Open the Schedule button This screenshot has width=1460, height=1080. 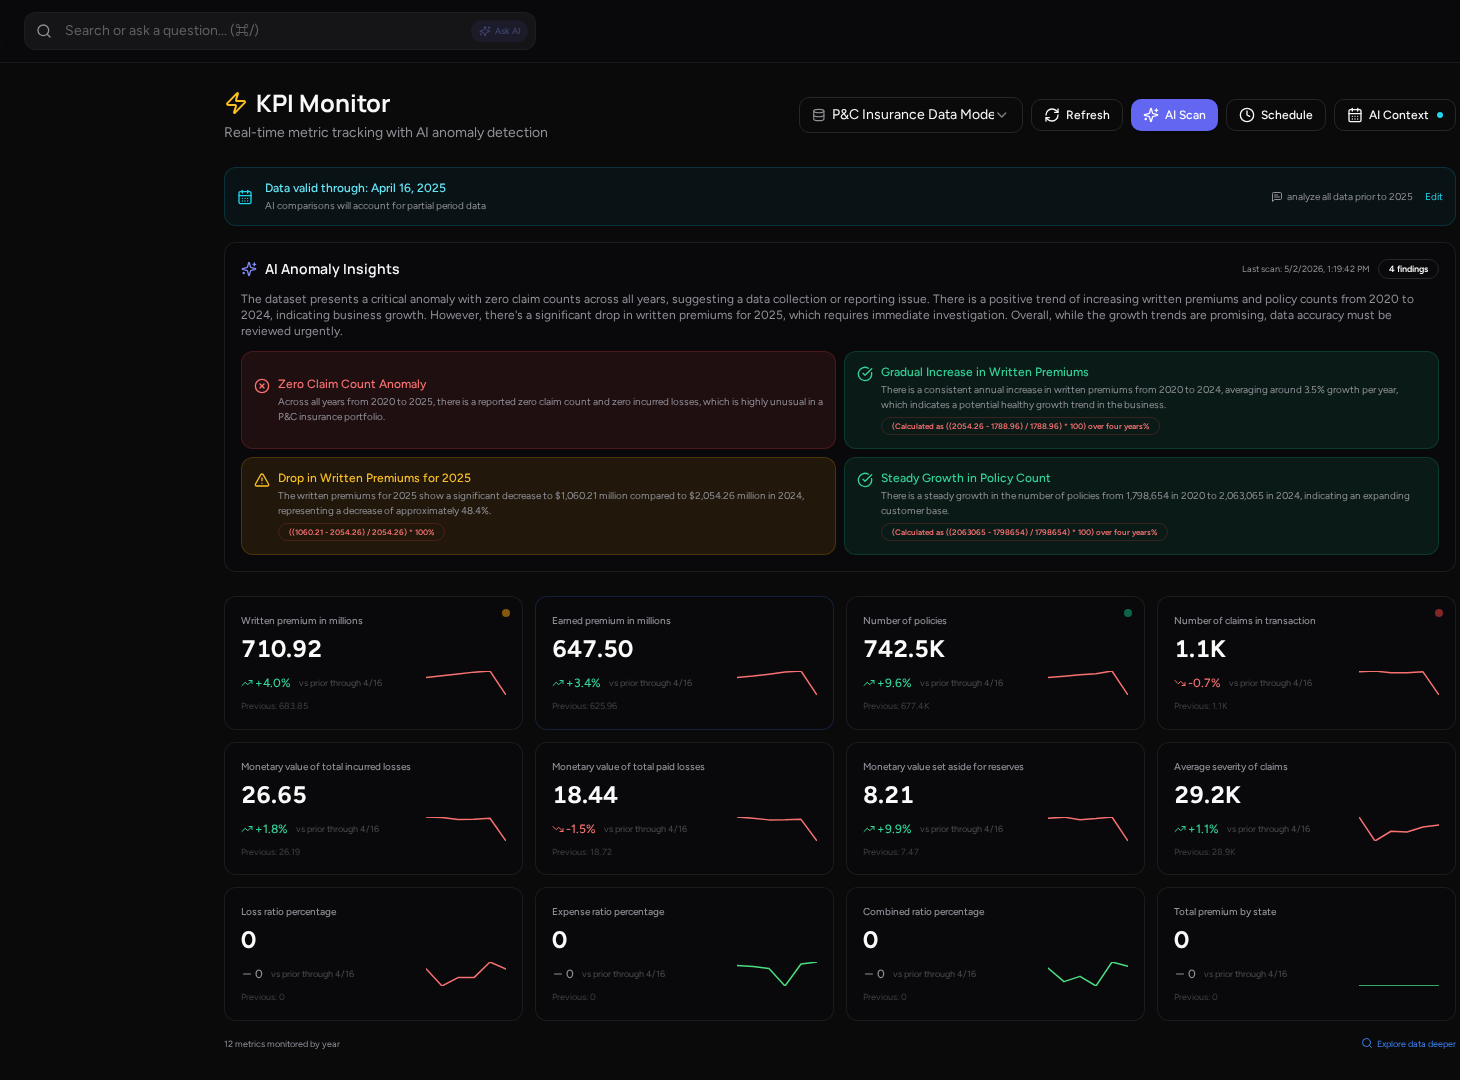point(1276,115)
